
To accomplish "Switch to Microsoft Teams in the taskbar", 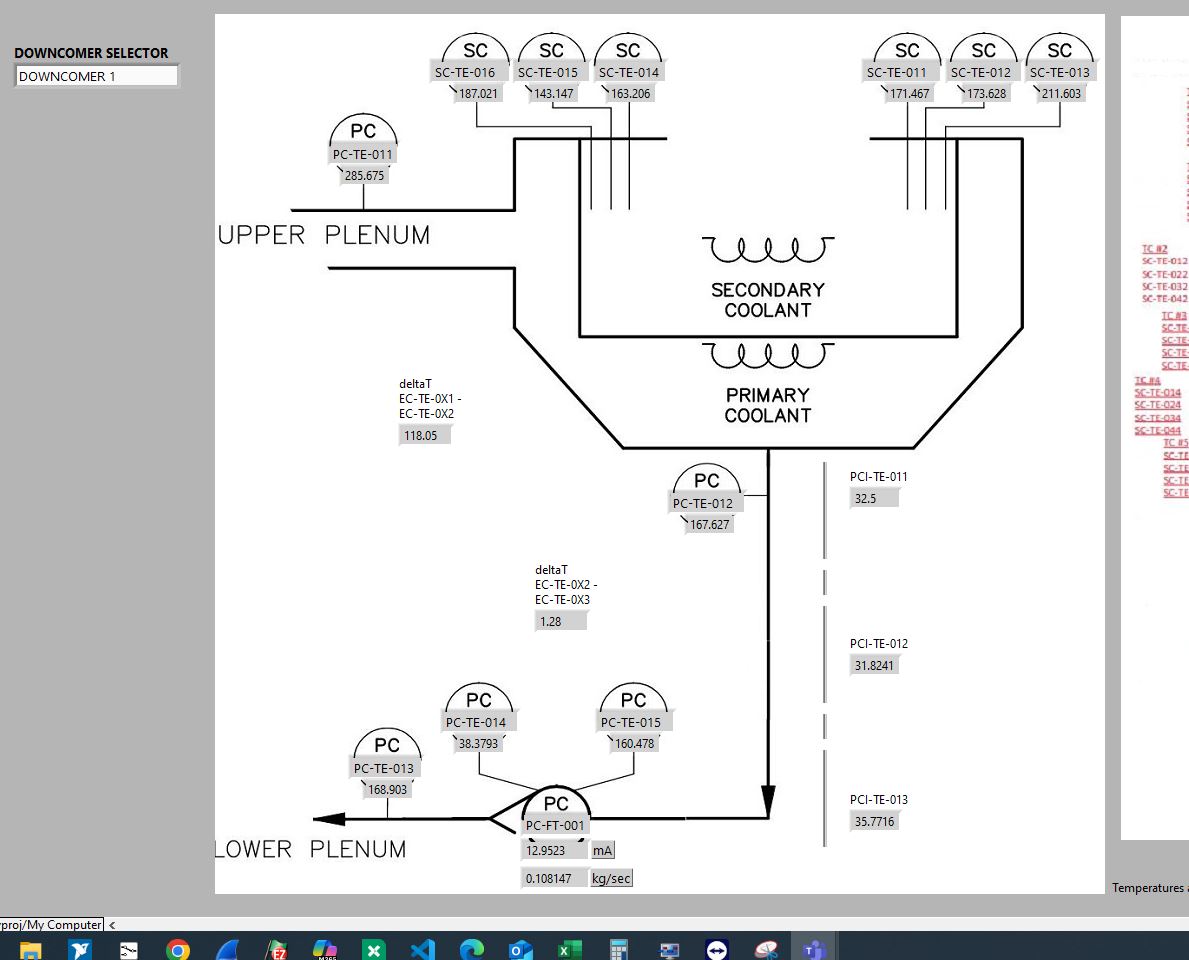I will pos(814,949).
